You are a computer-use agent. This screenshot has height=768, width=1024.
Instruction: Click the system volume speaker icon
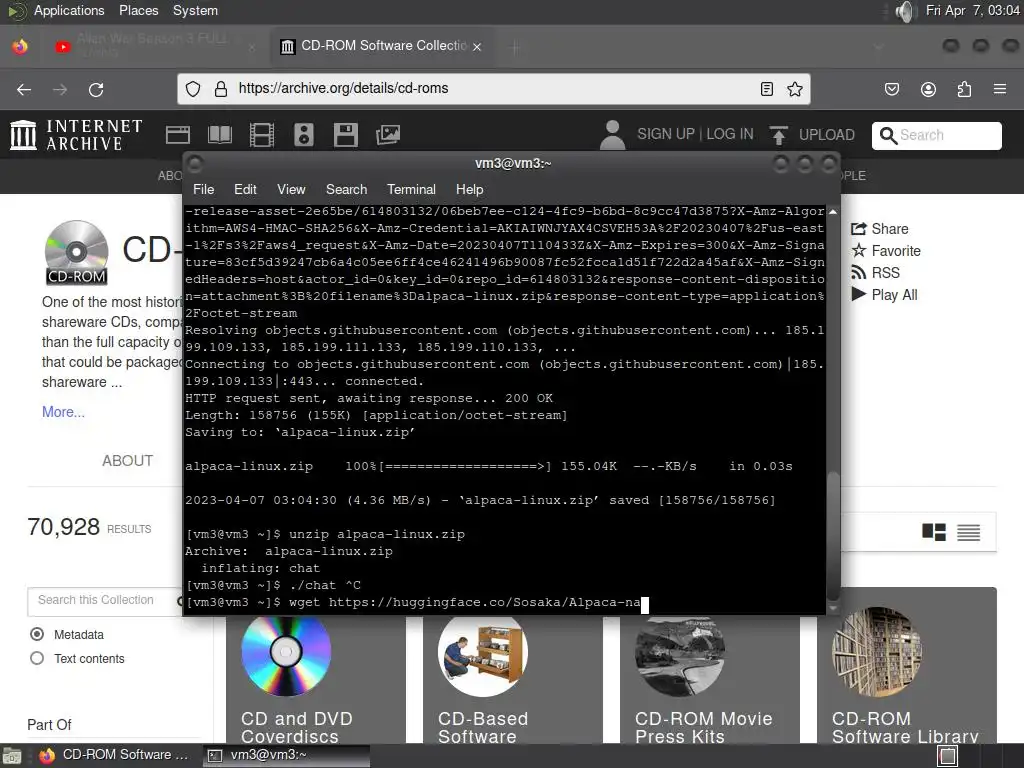point(904,11)
